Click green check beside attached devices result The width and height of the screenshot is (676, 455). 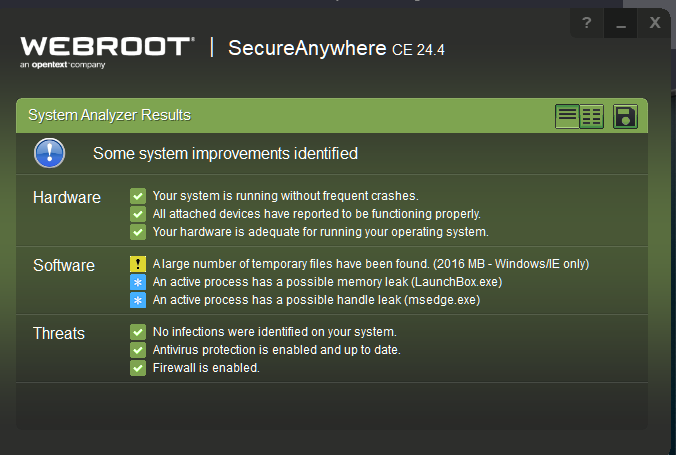tap(138, 214)
